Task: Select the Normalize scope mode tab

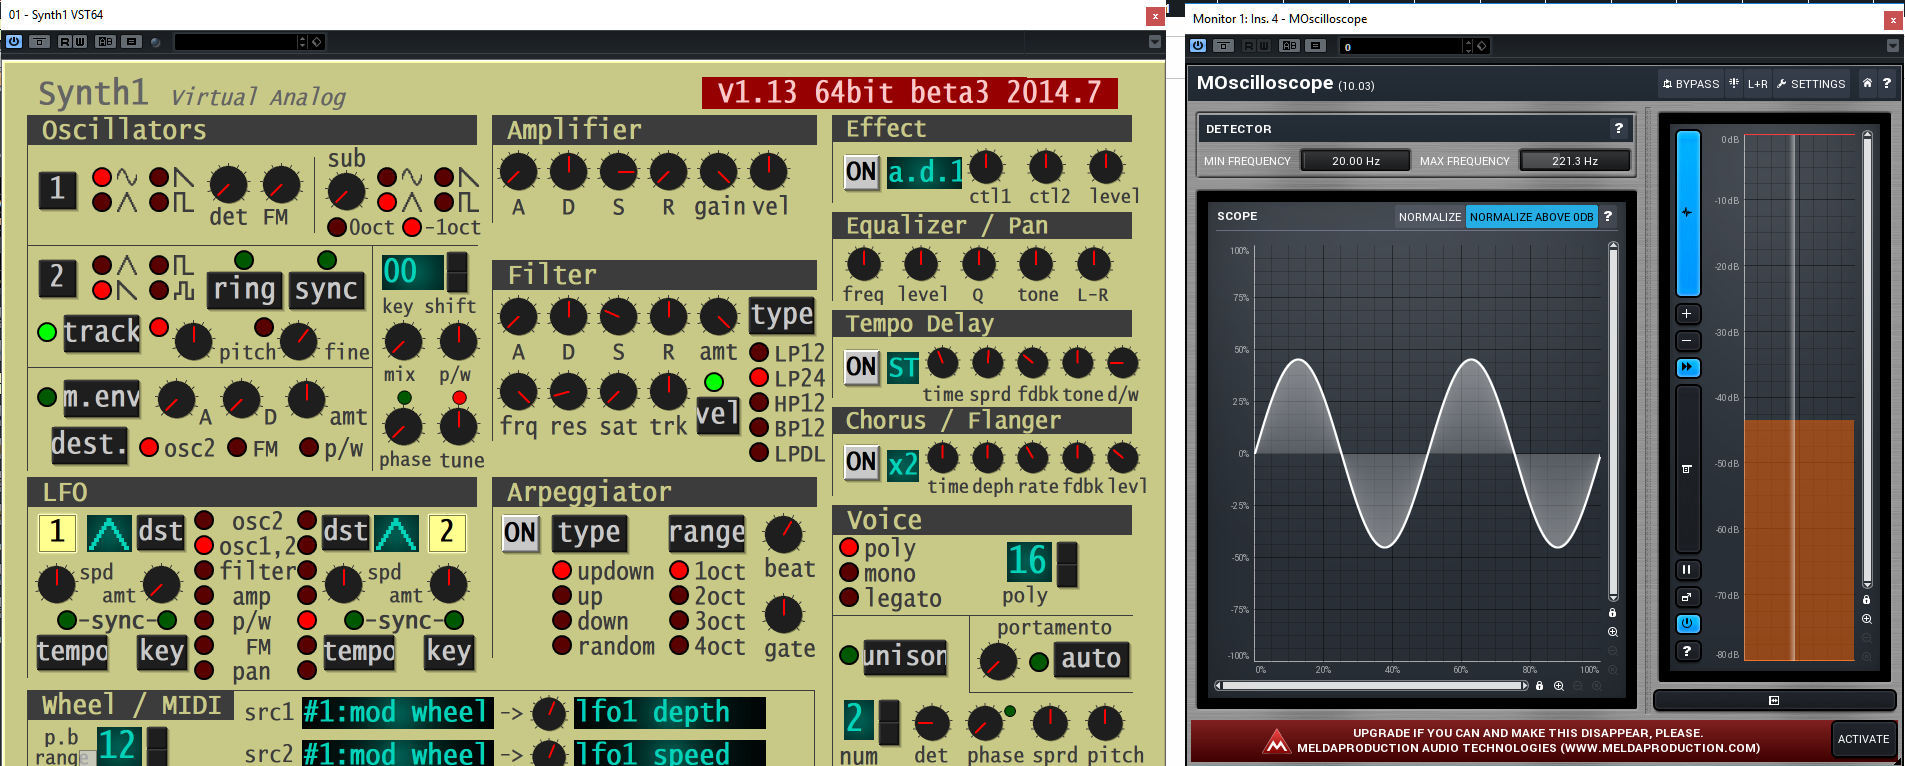Action: [x=1429, y=217]
